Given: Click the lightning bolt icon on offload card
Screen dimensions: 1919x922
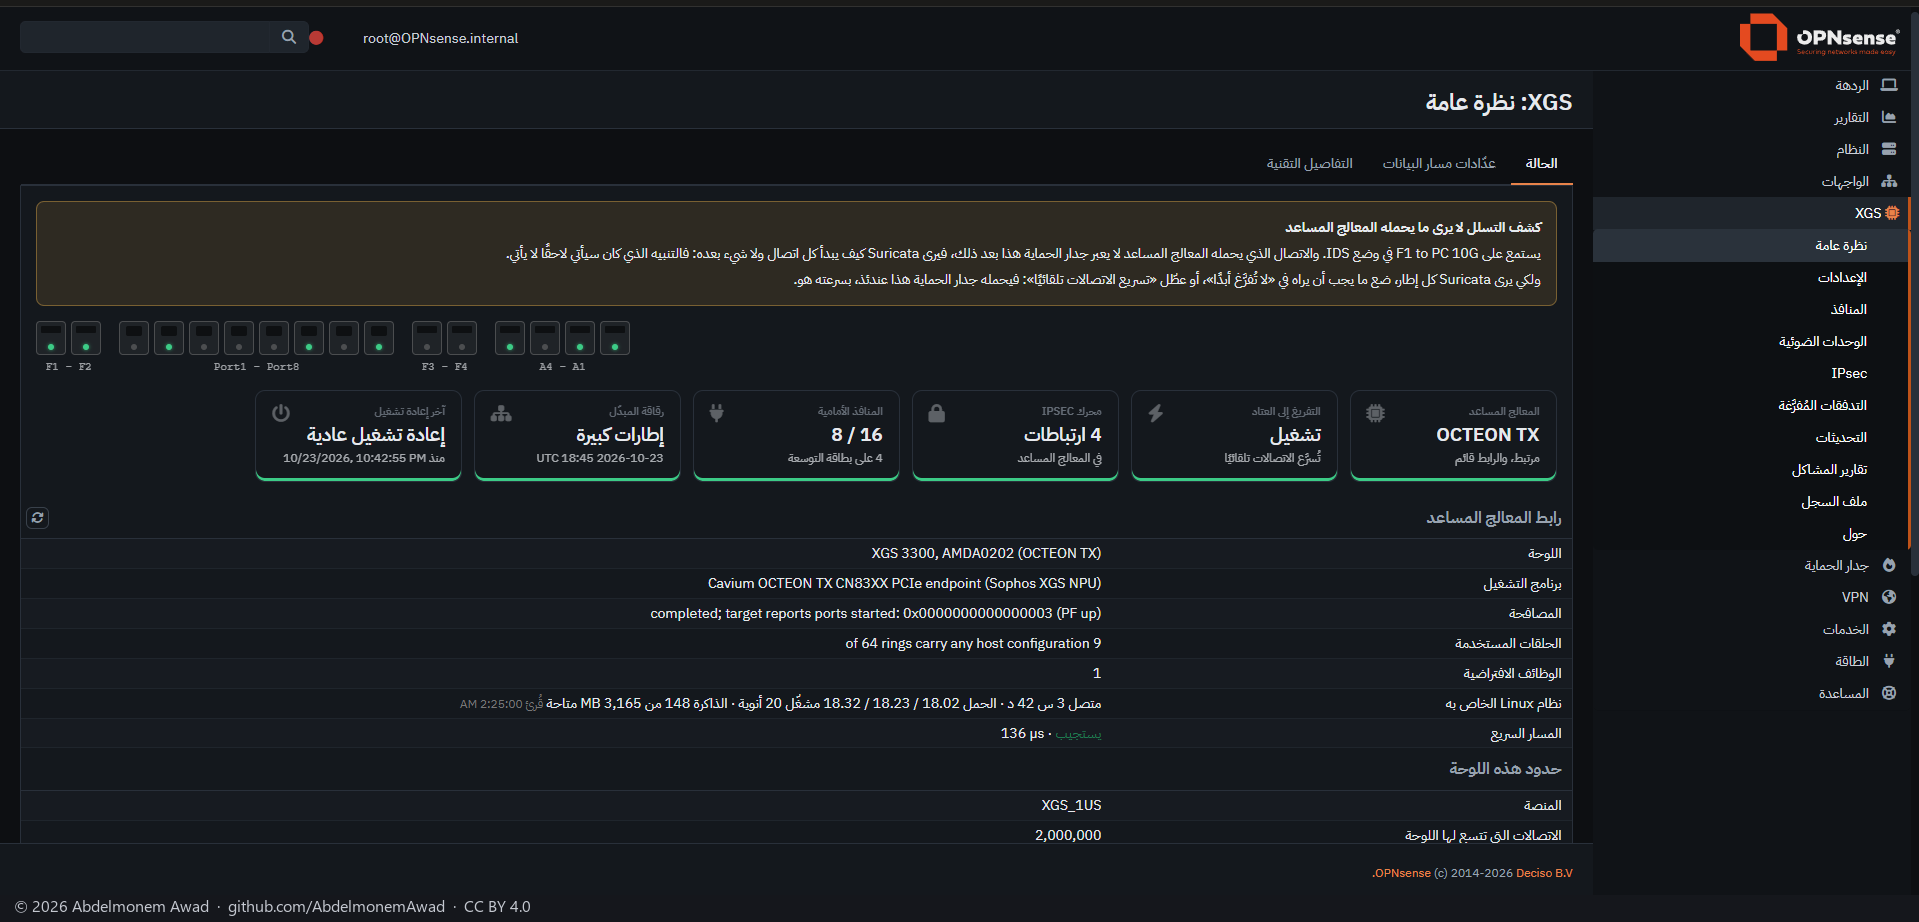Looking at the screenshot, I should pos(1156,413).
